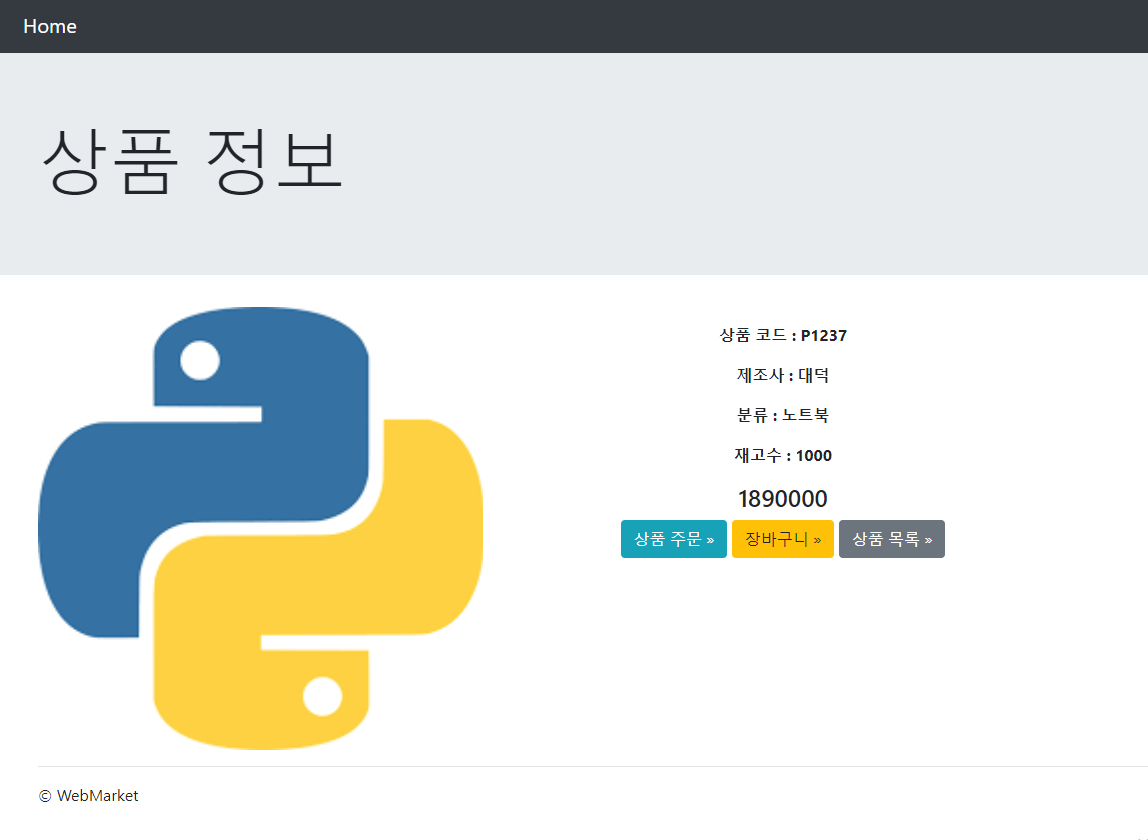This screenshot has height=840, width=1148.
Task: Click manufacturer text 제조사 : 대덕
Action: point(783,375)
